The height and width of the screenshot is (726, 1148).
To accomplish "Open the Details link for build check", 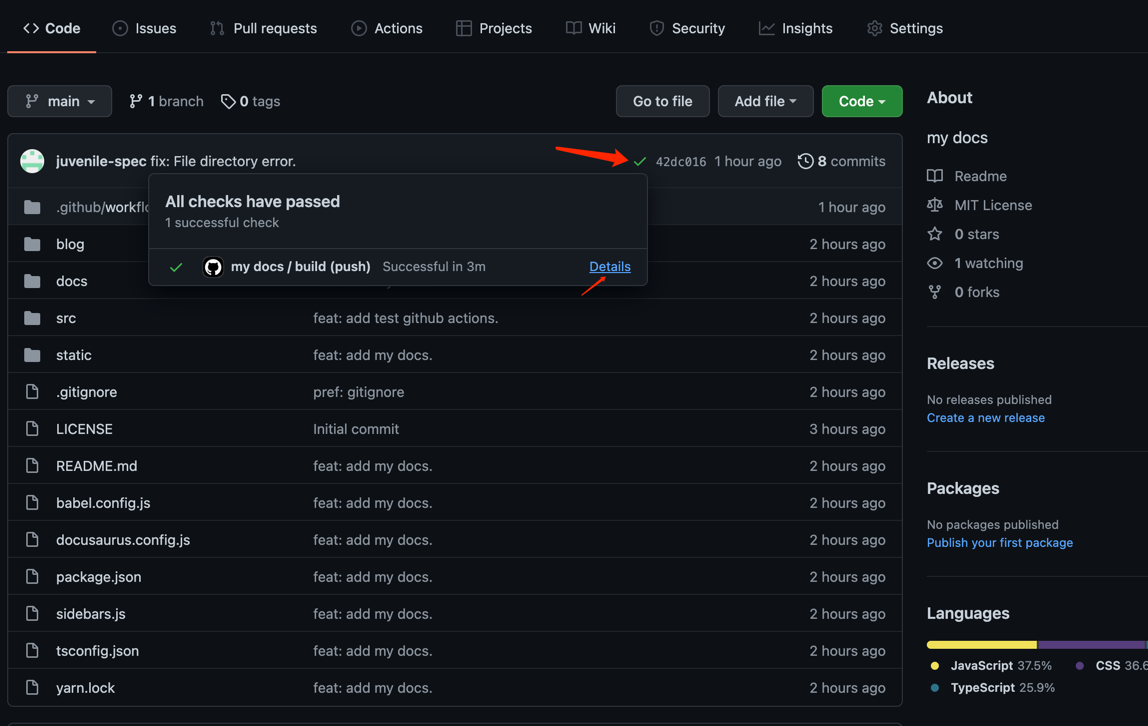I will 610,266.
